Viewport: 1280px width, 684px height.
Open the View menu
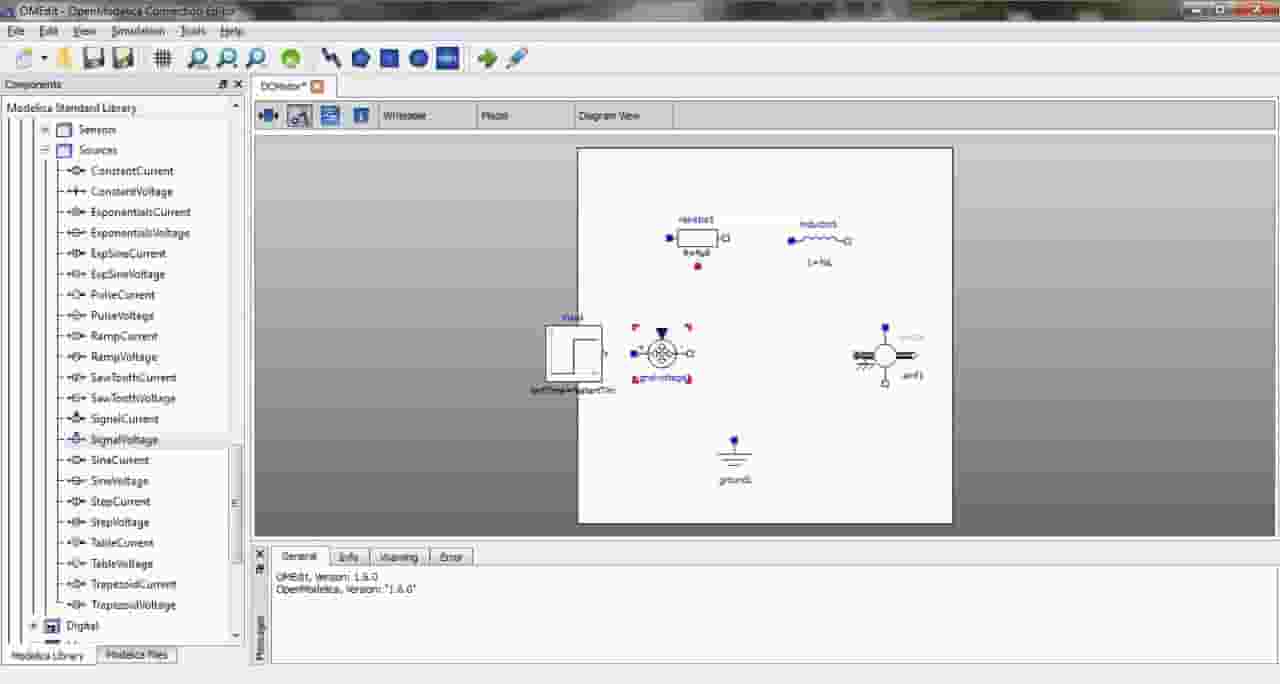click(84, 31)
